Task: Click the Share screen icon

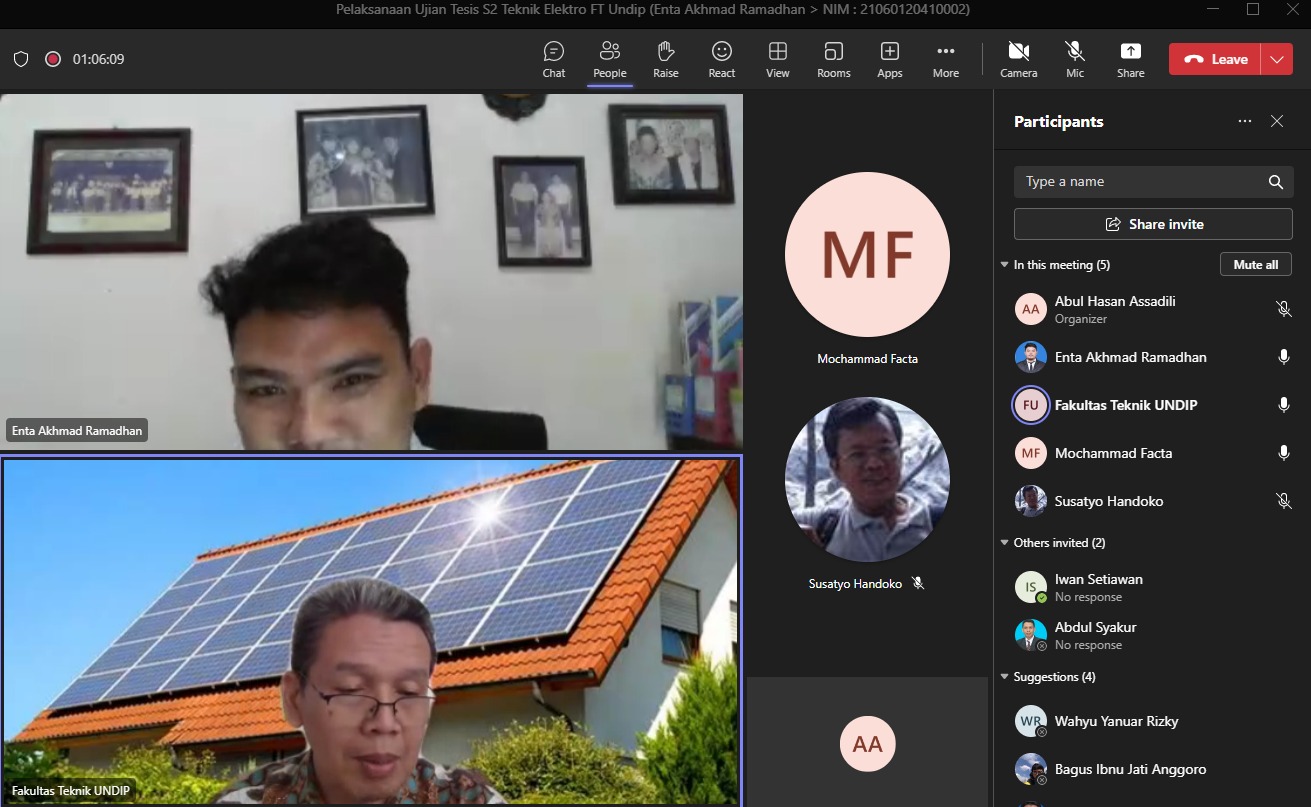Action: pyautogui.click(x=1130, y=59)
